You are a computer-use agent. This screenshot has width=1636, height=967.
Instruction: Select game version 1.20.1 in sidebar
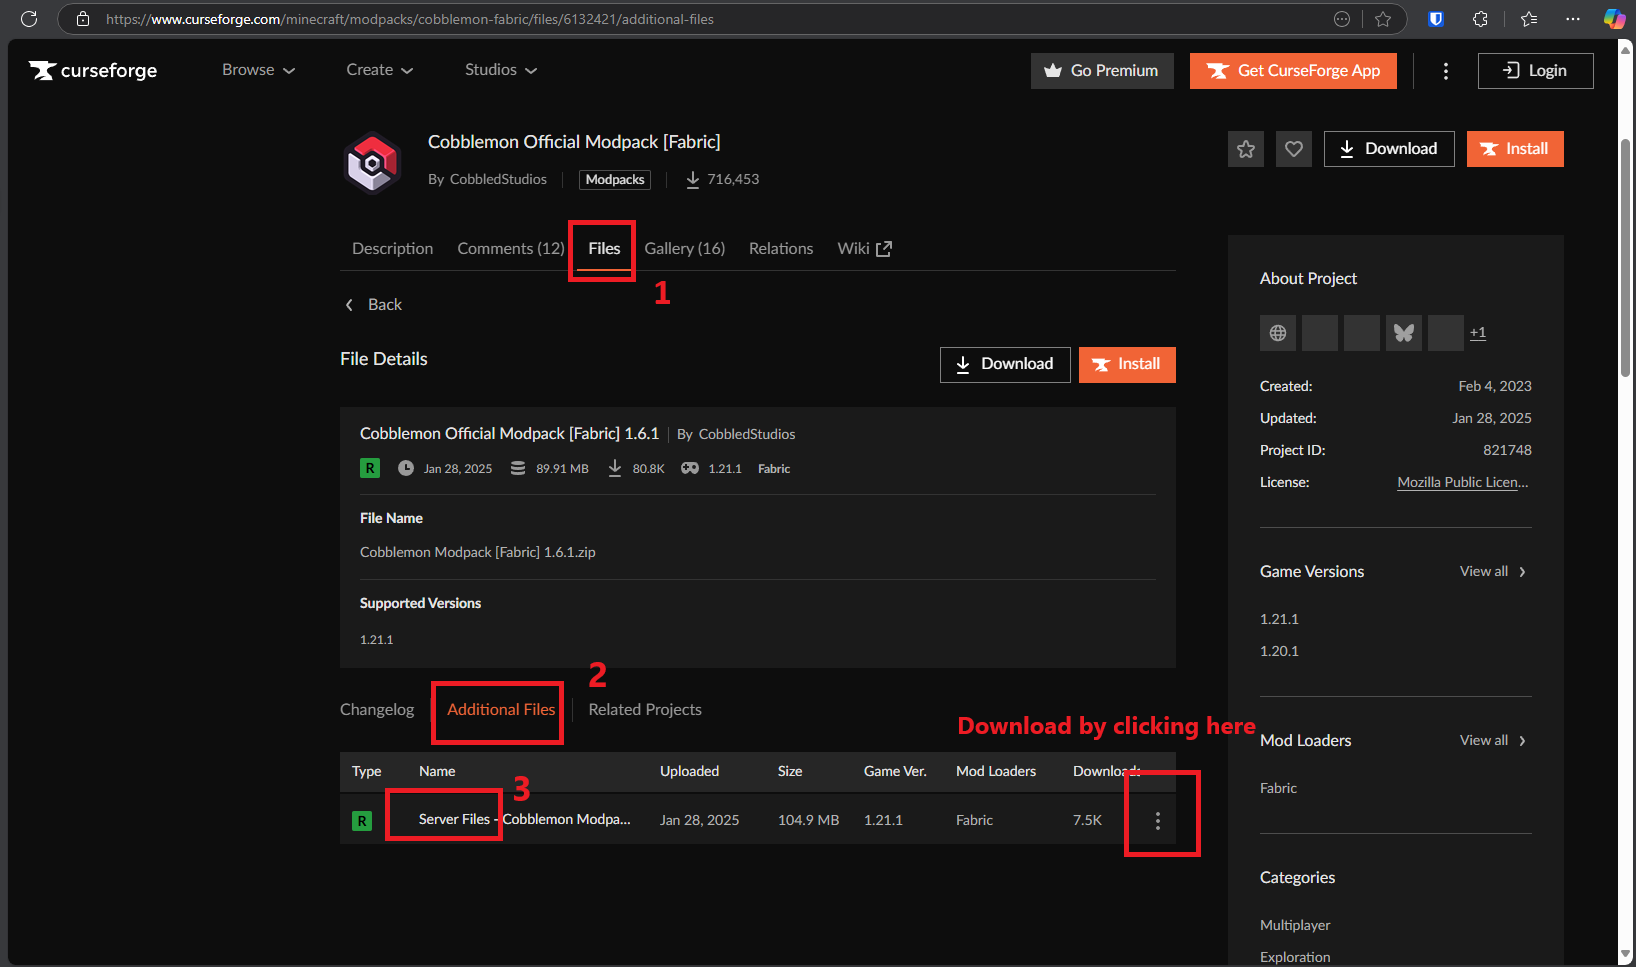1279,652
